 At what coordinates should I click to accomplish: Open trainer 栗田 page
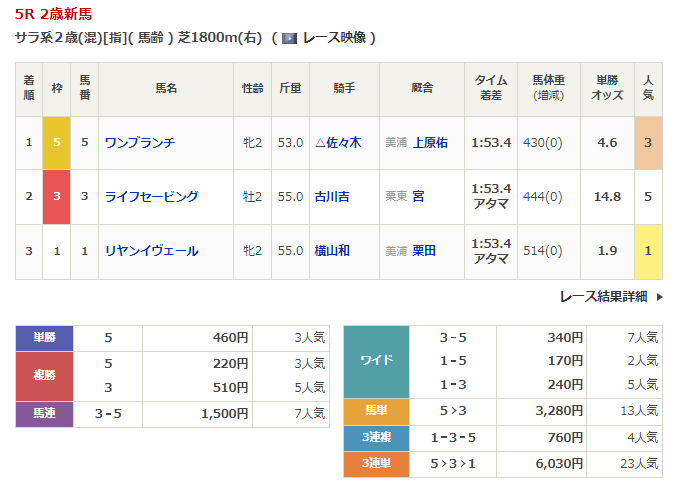click(424, 251)
